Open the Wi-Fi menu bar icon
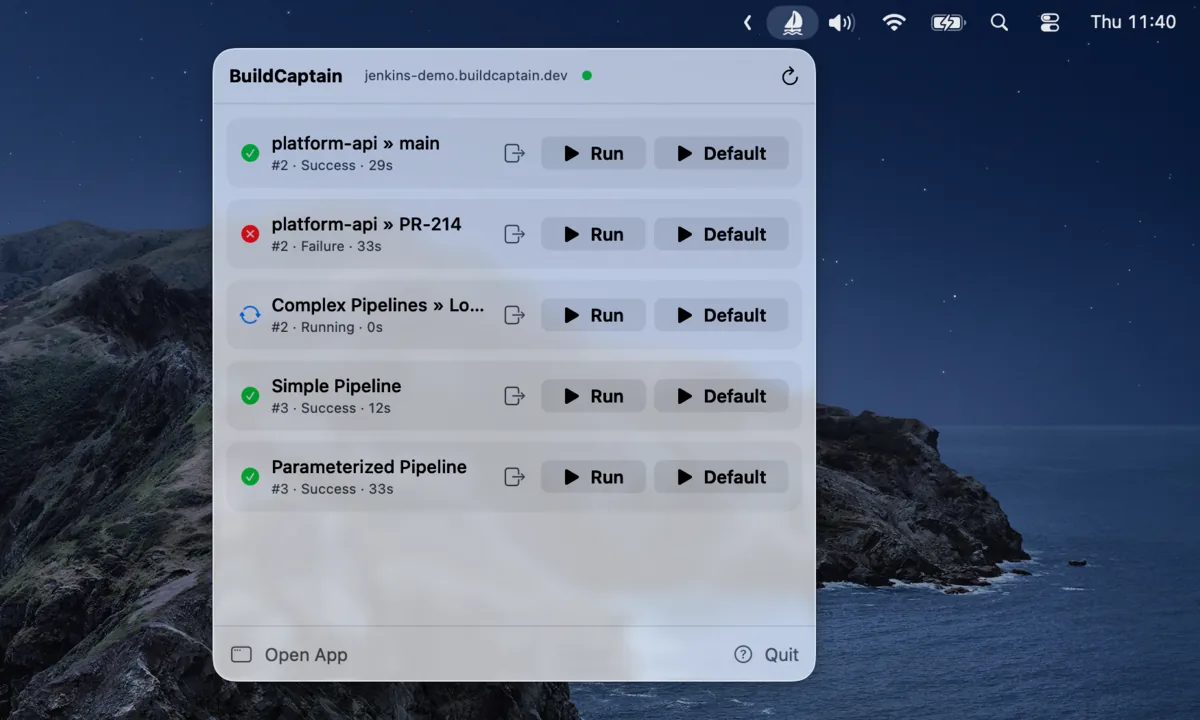The width and height of the screenshot is (1200, 720). tap(894, 22)
